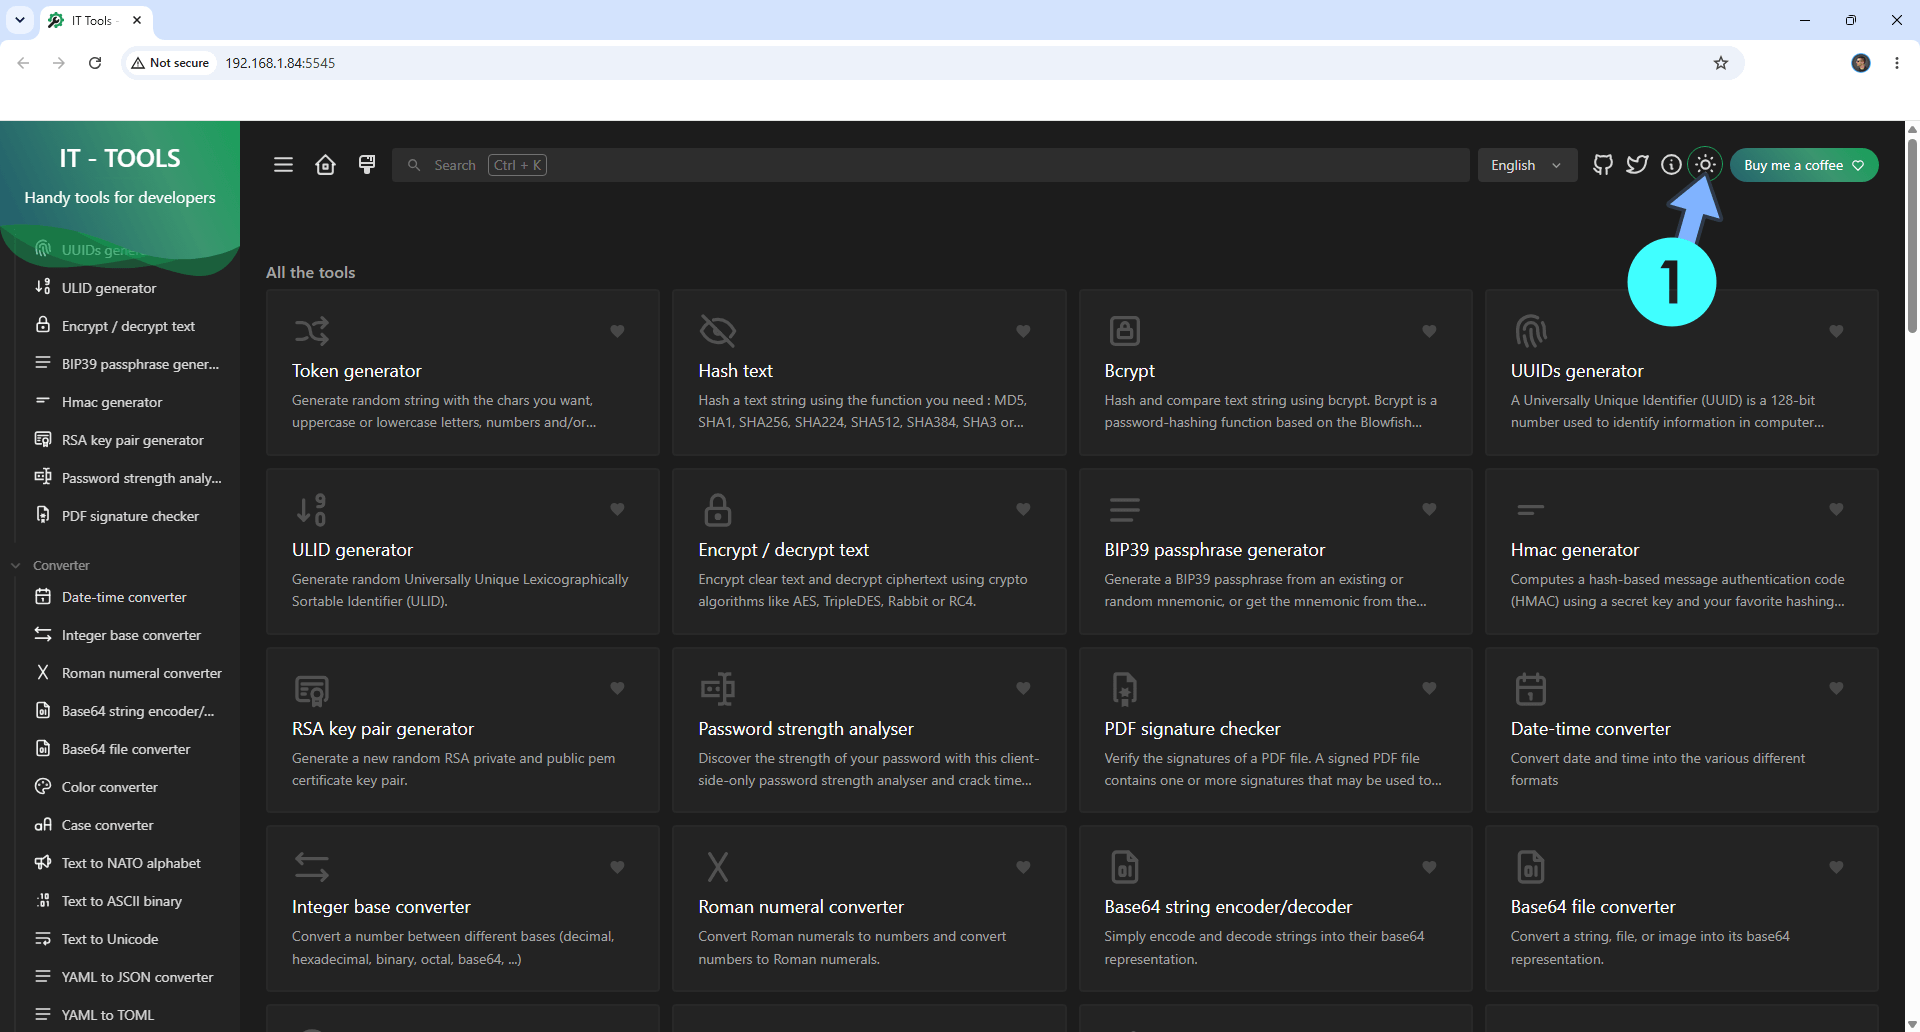
Task: Bookmark this page with star icon
Action: click(x=1721, y=63)
